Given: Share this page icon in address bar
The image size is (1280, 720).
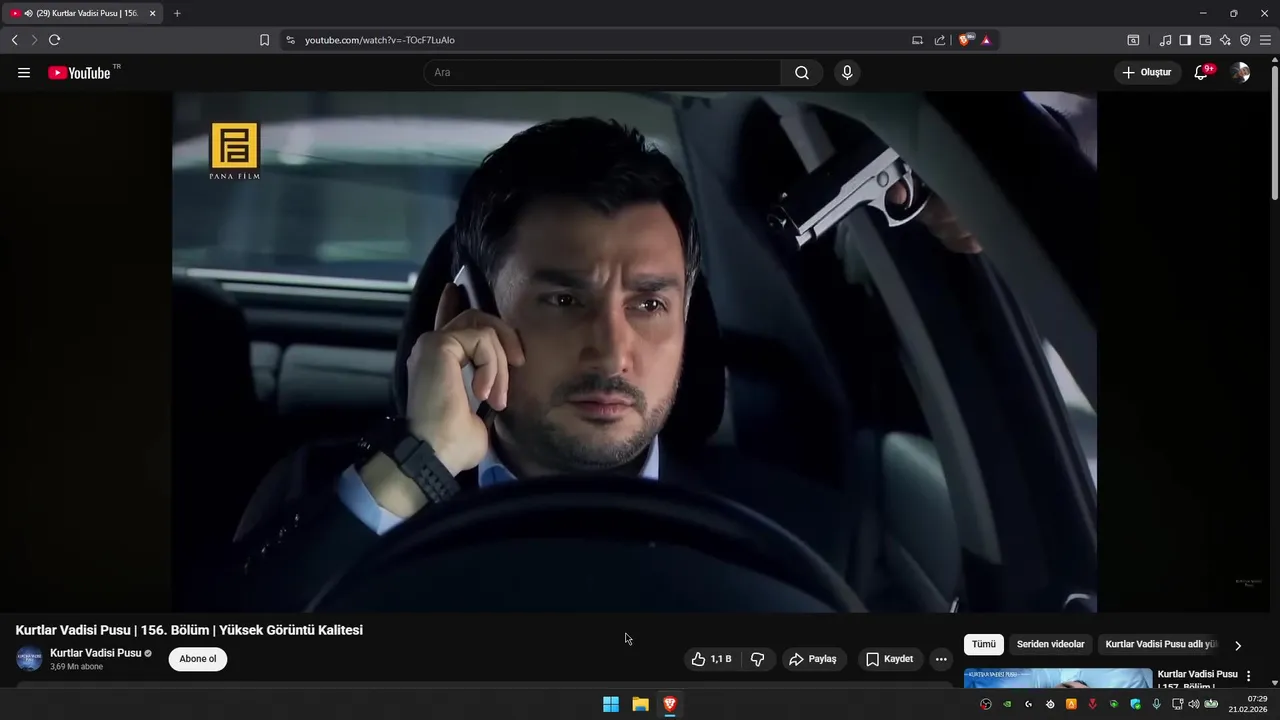Looking at the screenshot, I should pos(940,40).
